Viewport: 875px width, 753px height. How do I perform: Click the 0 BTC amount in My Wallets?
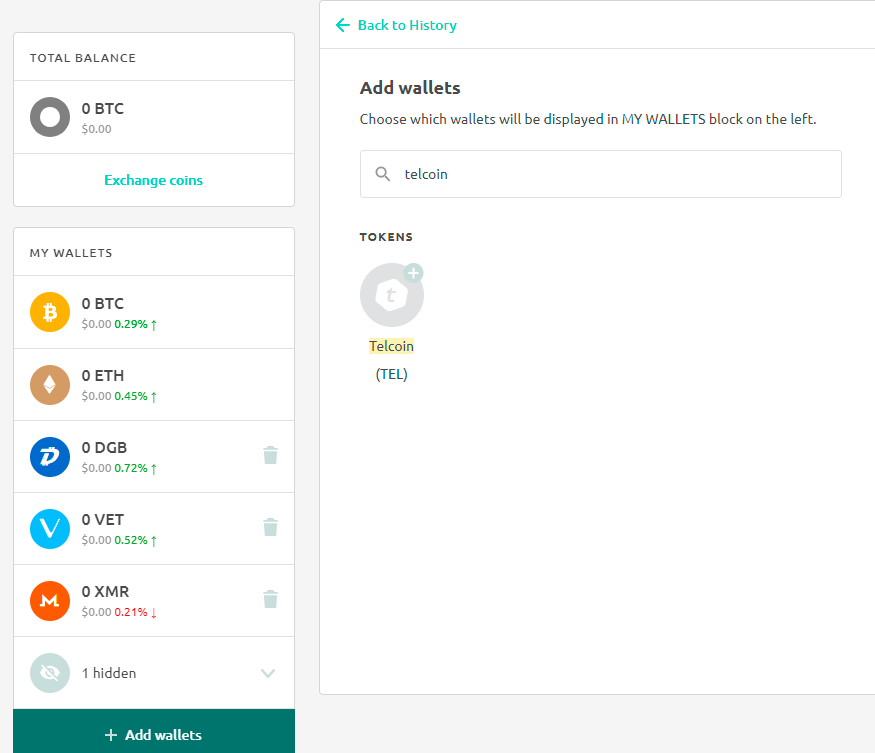[x=103, y=304]
